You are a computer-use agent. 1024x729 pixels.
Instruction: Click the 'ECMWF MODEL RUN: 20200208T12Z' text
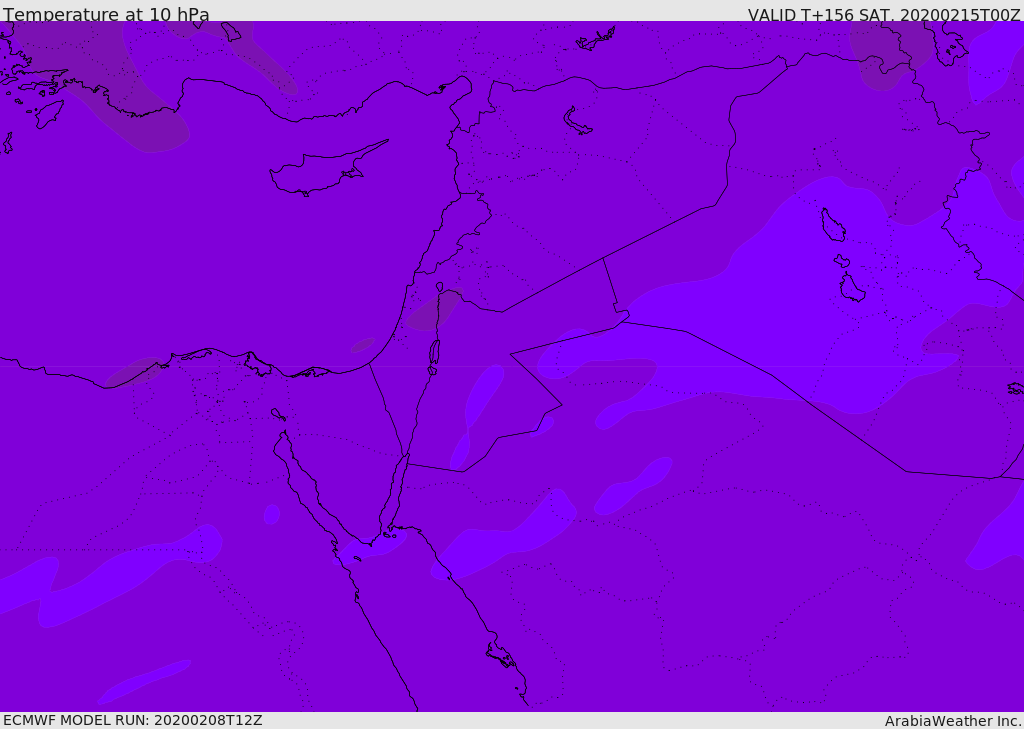133,720
